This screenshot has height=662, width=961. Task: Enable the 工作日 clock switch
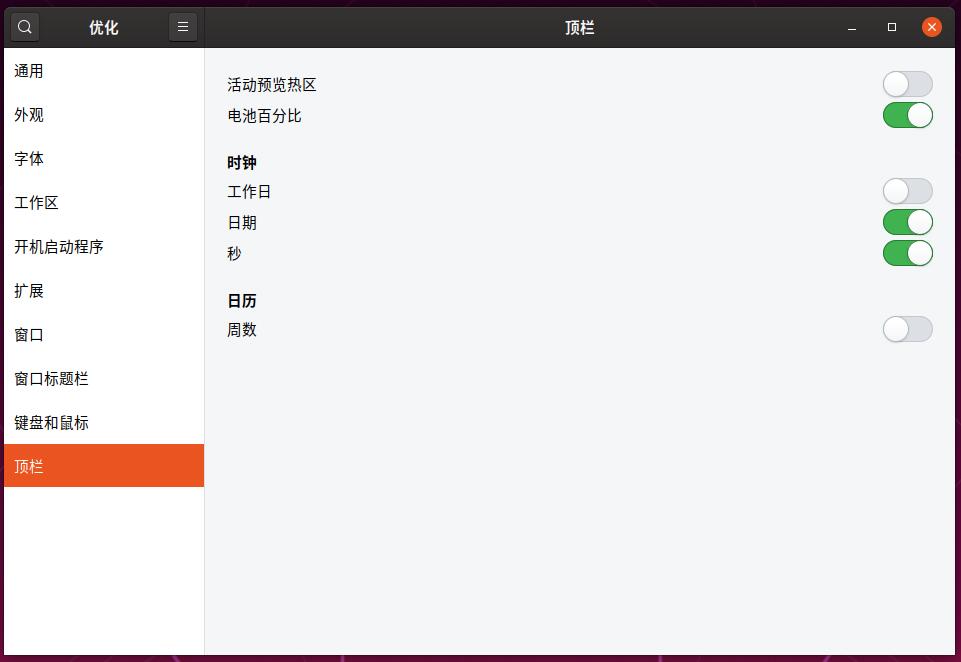[x=908, y=191]
